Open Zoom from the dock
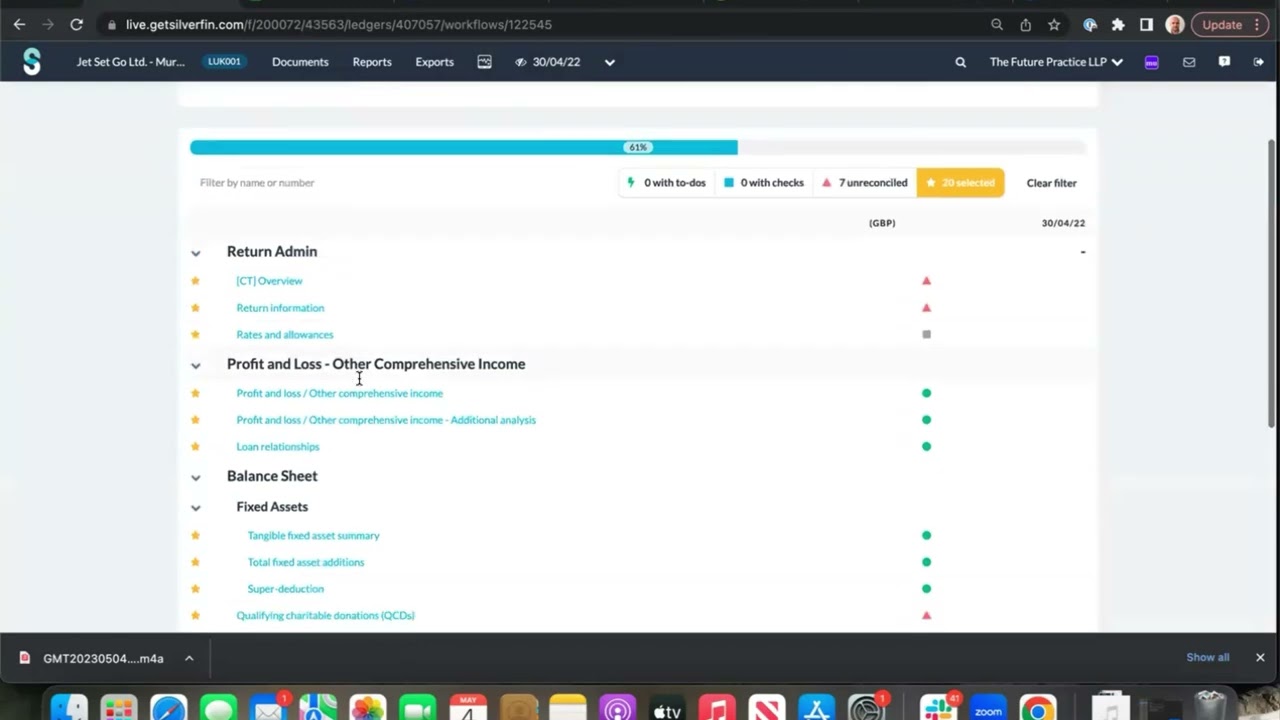Screen dimensions: 1280x720 click(988, 709)
